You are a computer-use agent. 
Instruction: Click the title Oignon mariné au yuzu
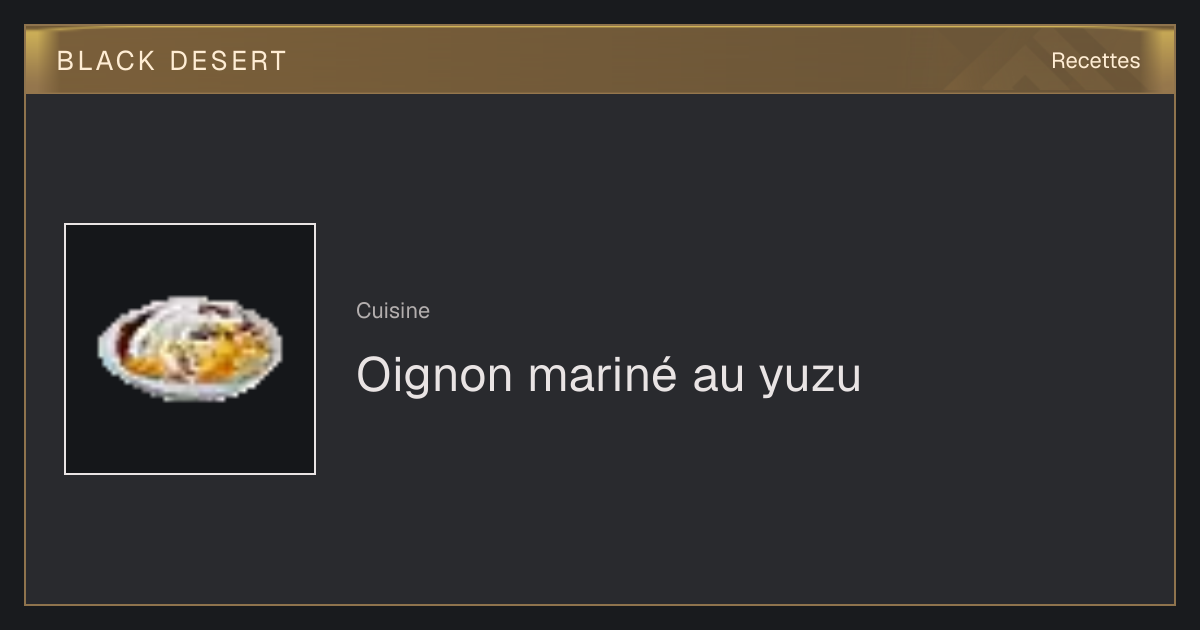608,376
